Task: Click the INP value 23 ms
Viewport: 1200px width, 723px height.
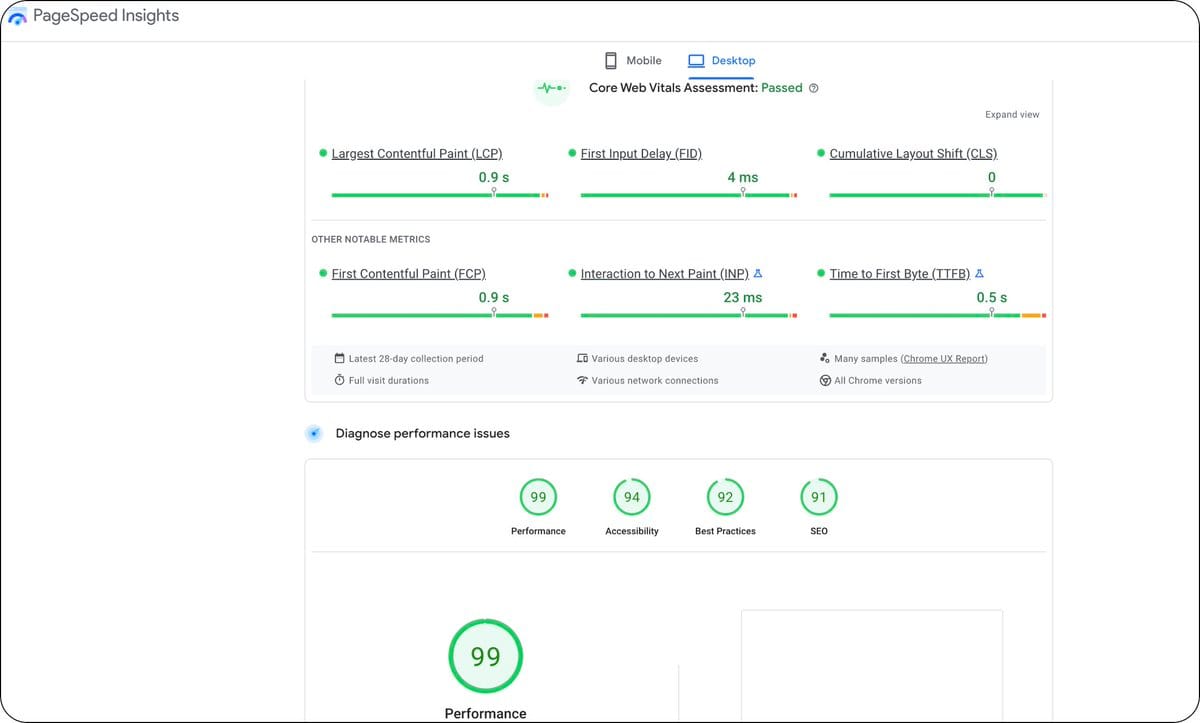Action: [x=742, y=297]
